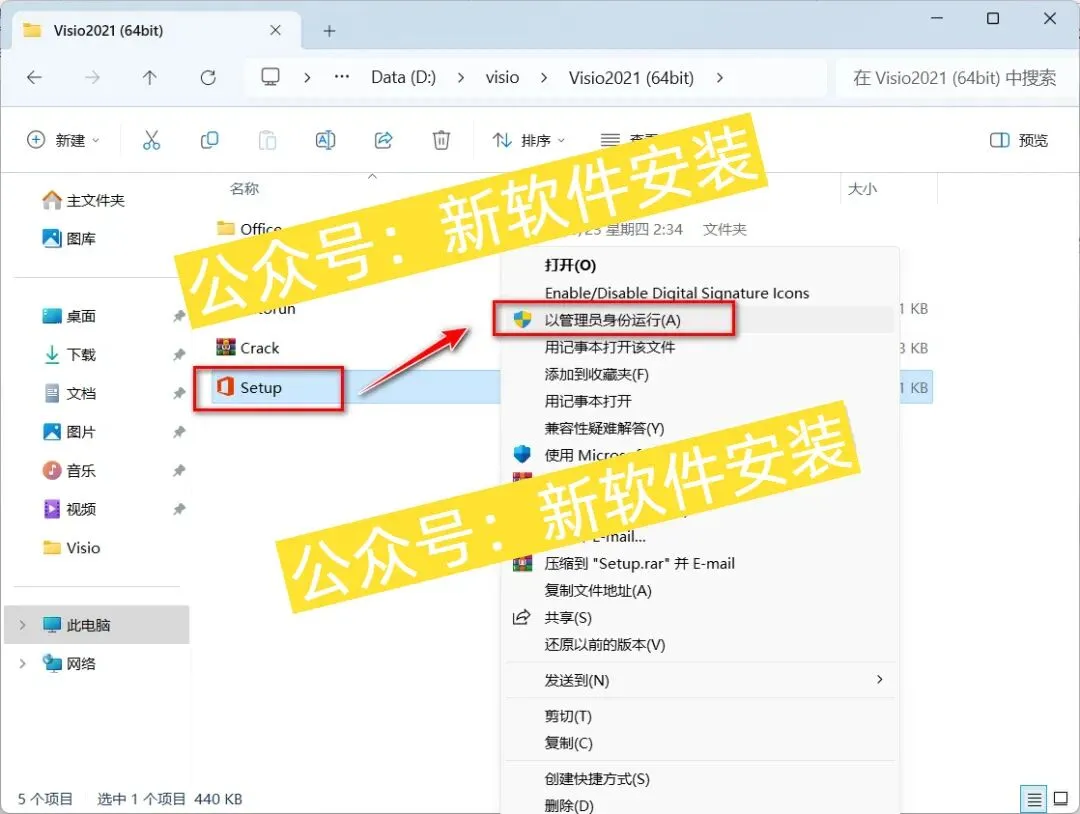Rename the selected file using rename icon
Viewport: 1080px width, 814px height.
(325, 140)
